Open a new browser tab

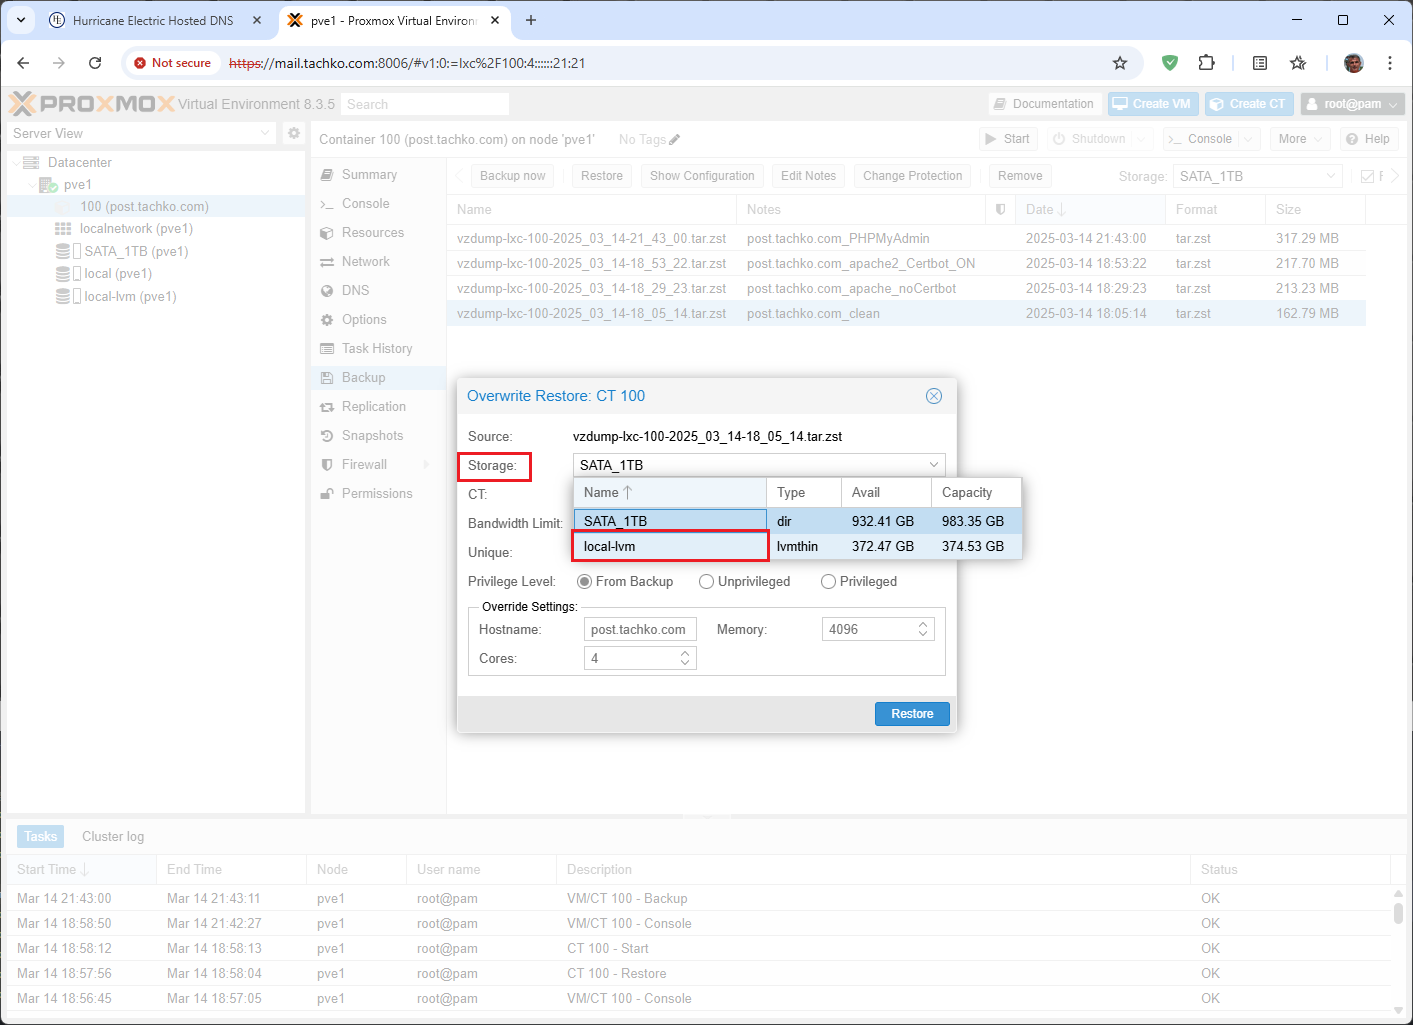click(x=531, y=20)
